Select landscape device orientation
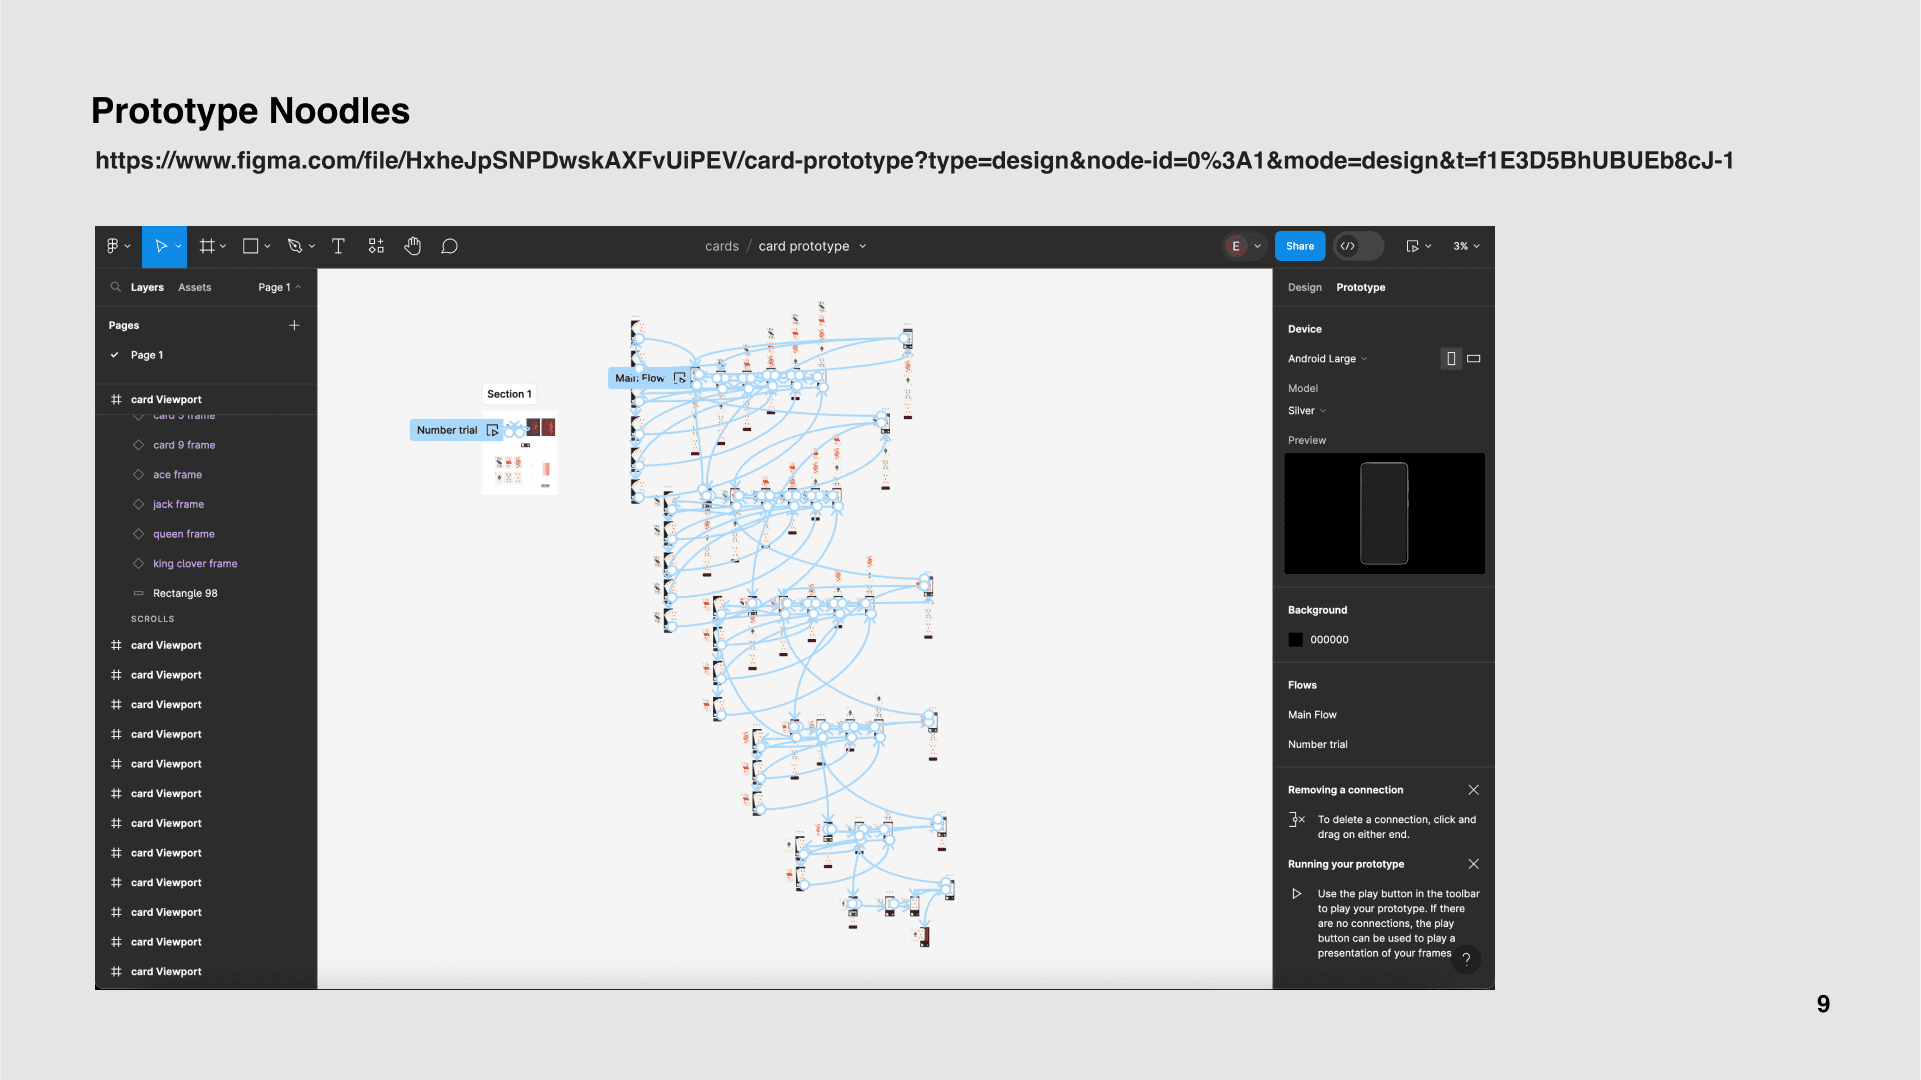Viewport: 1921px width, 1080px height. (x=1473, y=359)
